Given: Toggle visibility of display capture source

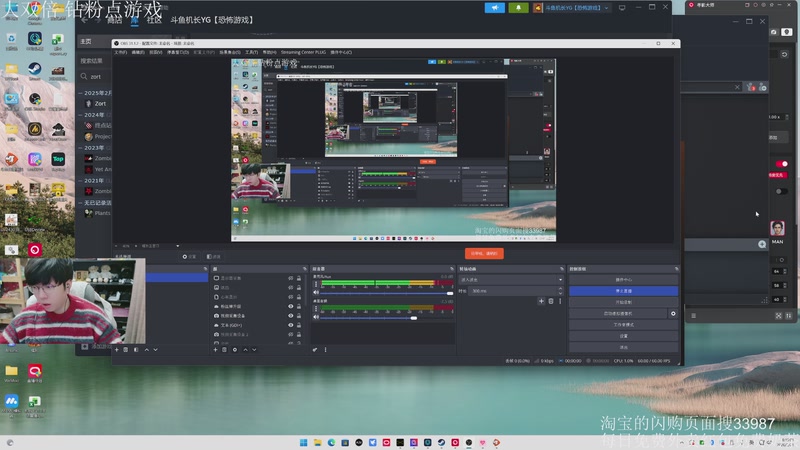Looking at the screenshot, I should tap(291, 278).
